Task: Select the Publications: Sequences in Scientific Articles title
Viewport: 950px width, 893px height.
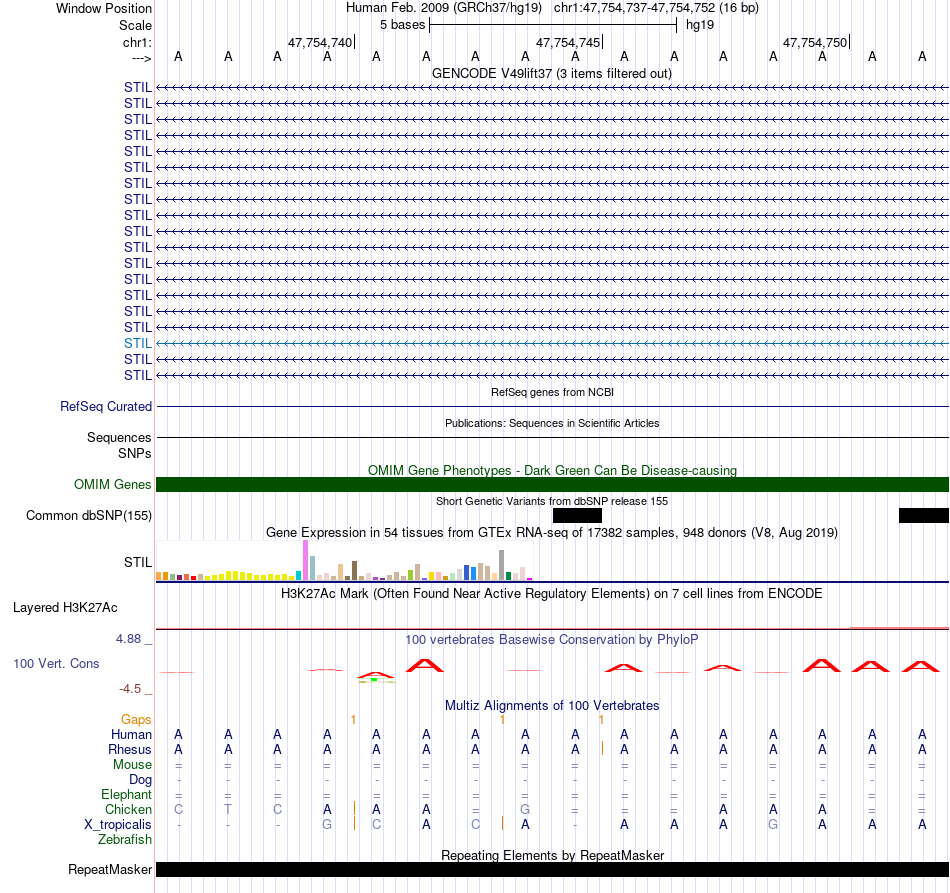Action: click(x=552, y=423)
